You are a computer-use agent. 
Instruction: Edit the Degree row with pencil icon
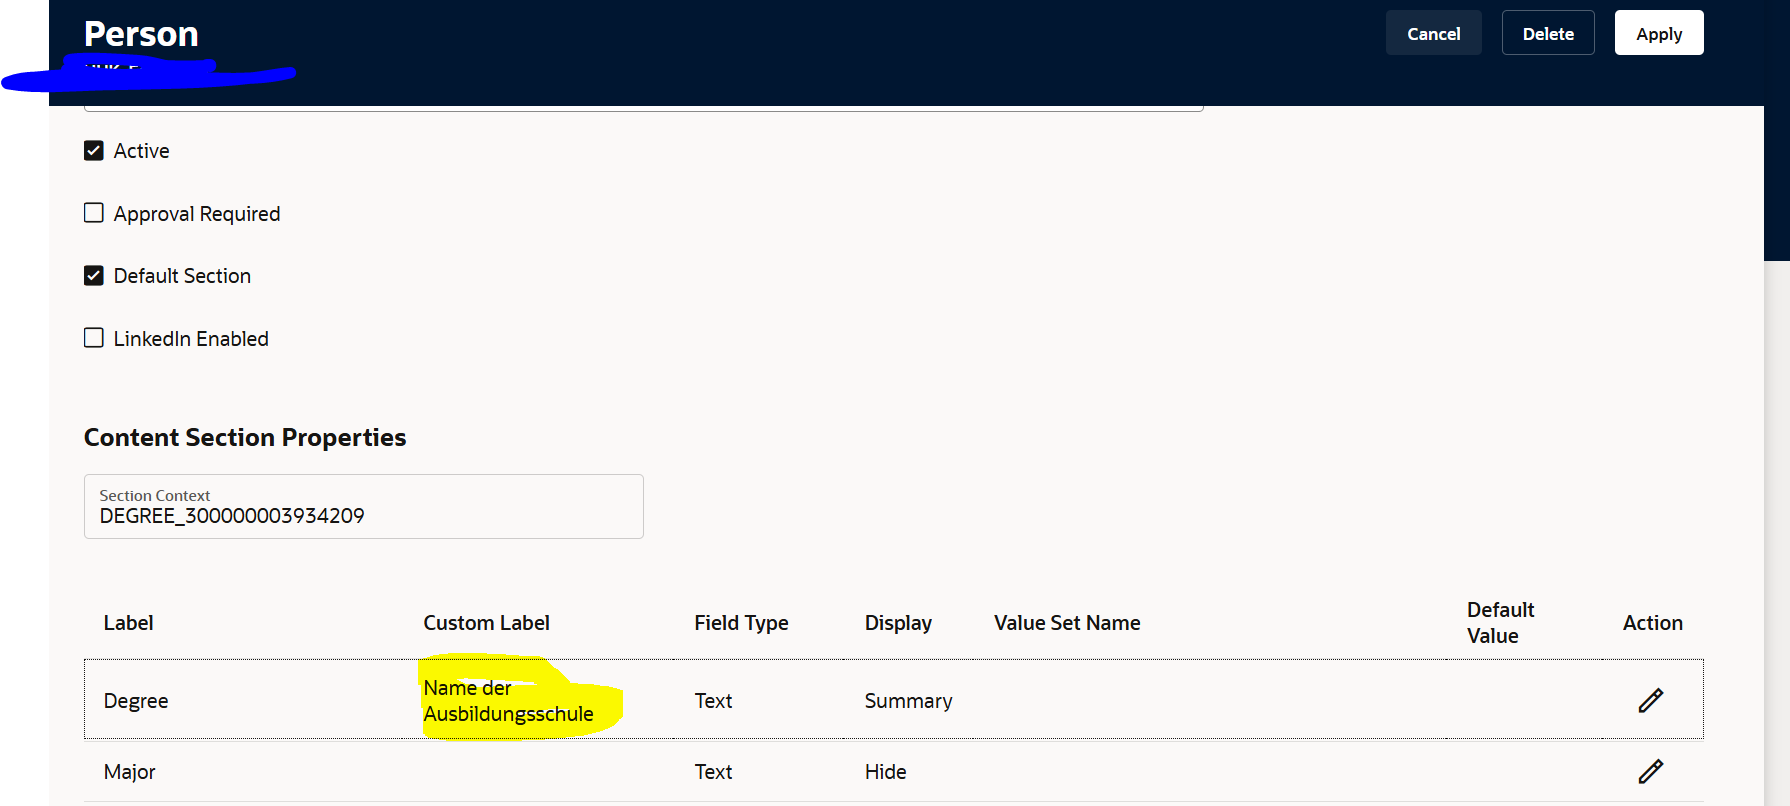[x=1651, y=700]
